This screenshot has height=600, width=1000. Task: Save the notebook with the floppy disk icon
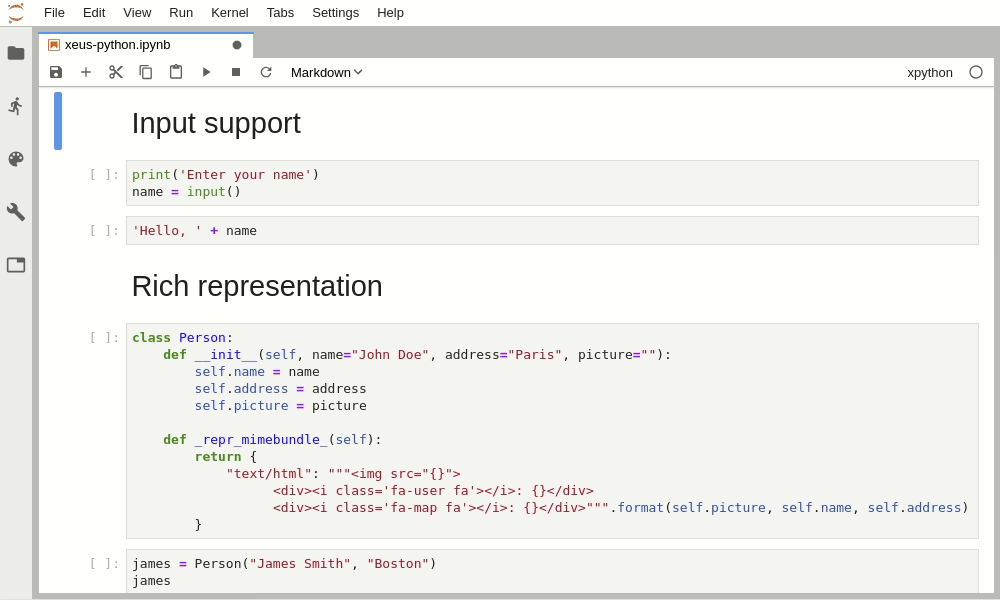pos(56,72)
